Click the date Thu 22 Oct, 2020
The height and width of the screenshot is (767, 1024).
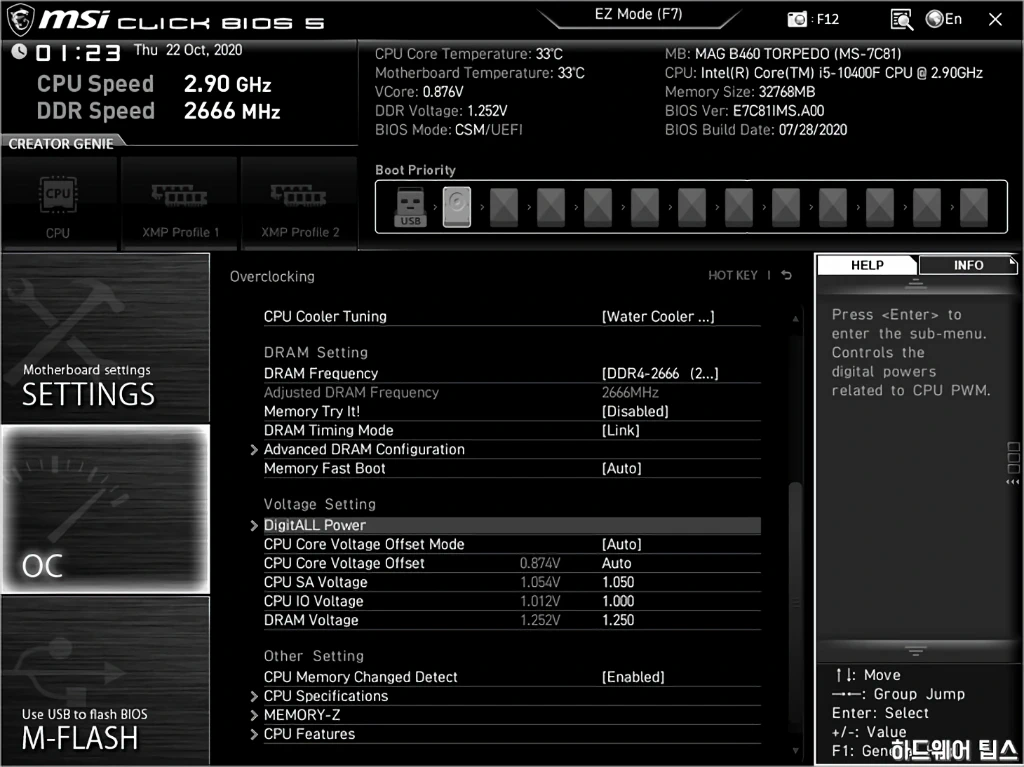click(x=188, y=50)
